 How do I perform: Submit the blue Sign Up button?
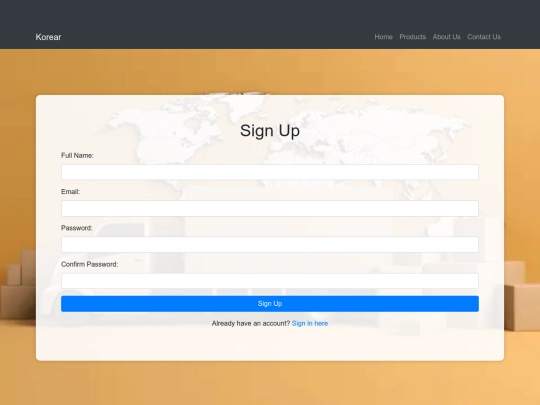(x=270, y=304)
